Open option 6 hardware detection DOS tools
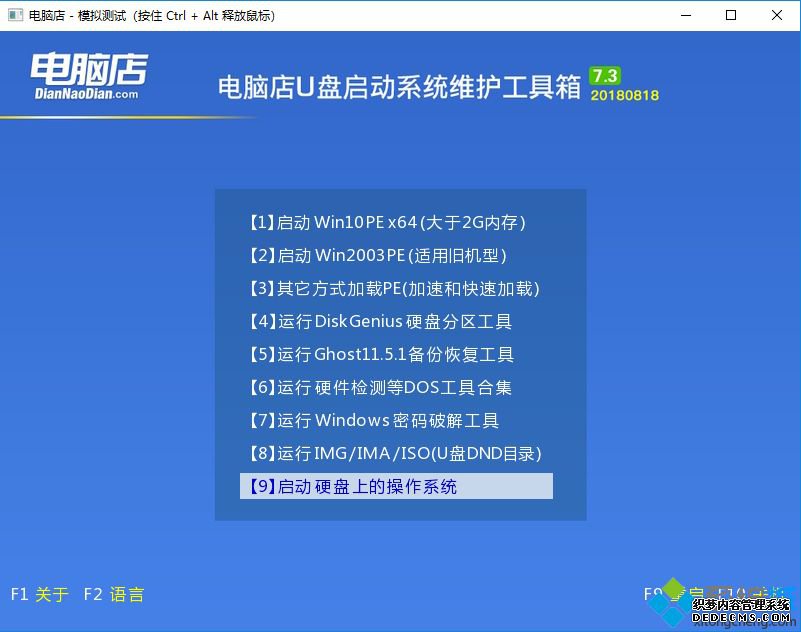Viewport: 801px width, 632px height. (x=380, y=387)
